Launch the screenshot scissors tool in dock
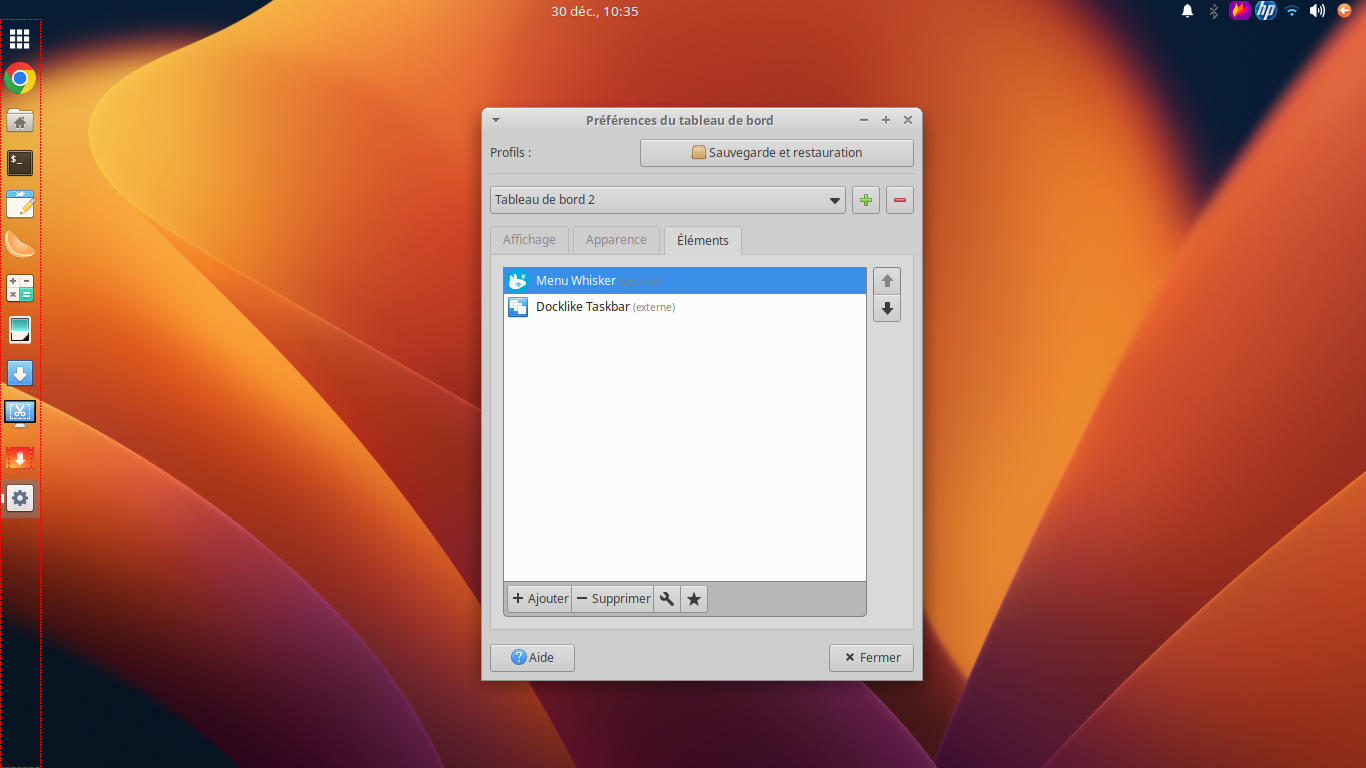The height and width of the screenshot is (768, 1366). [20, 413]
